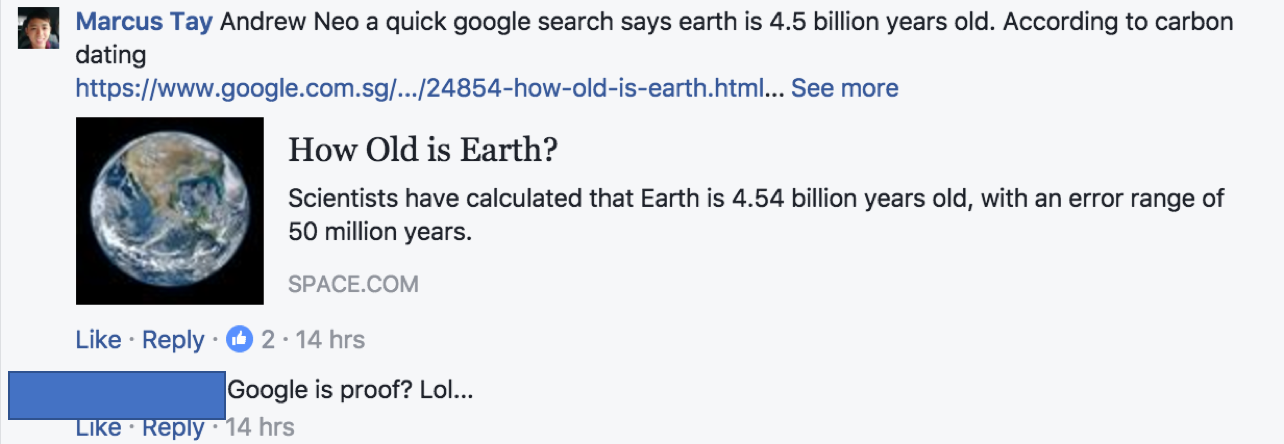
Task: View the 2 reactions count
Action: click(x=268, y=340)
